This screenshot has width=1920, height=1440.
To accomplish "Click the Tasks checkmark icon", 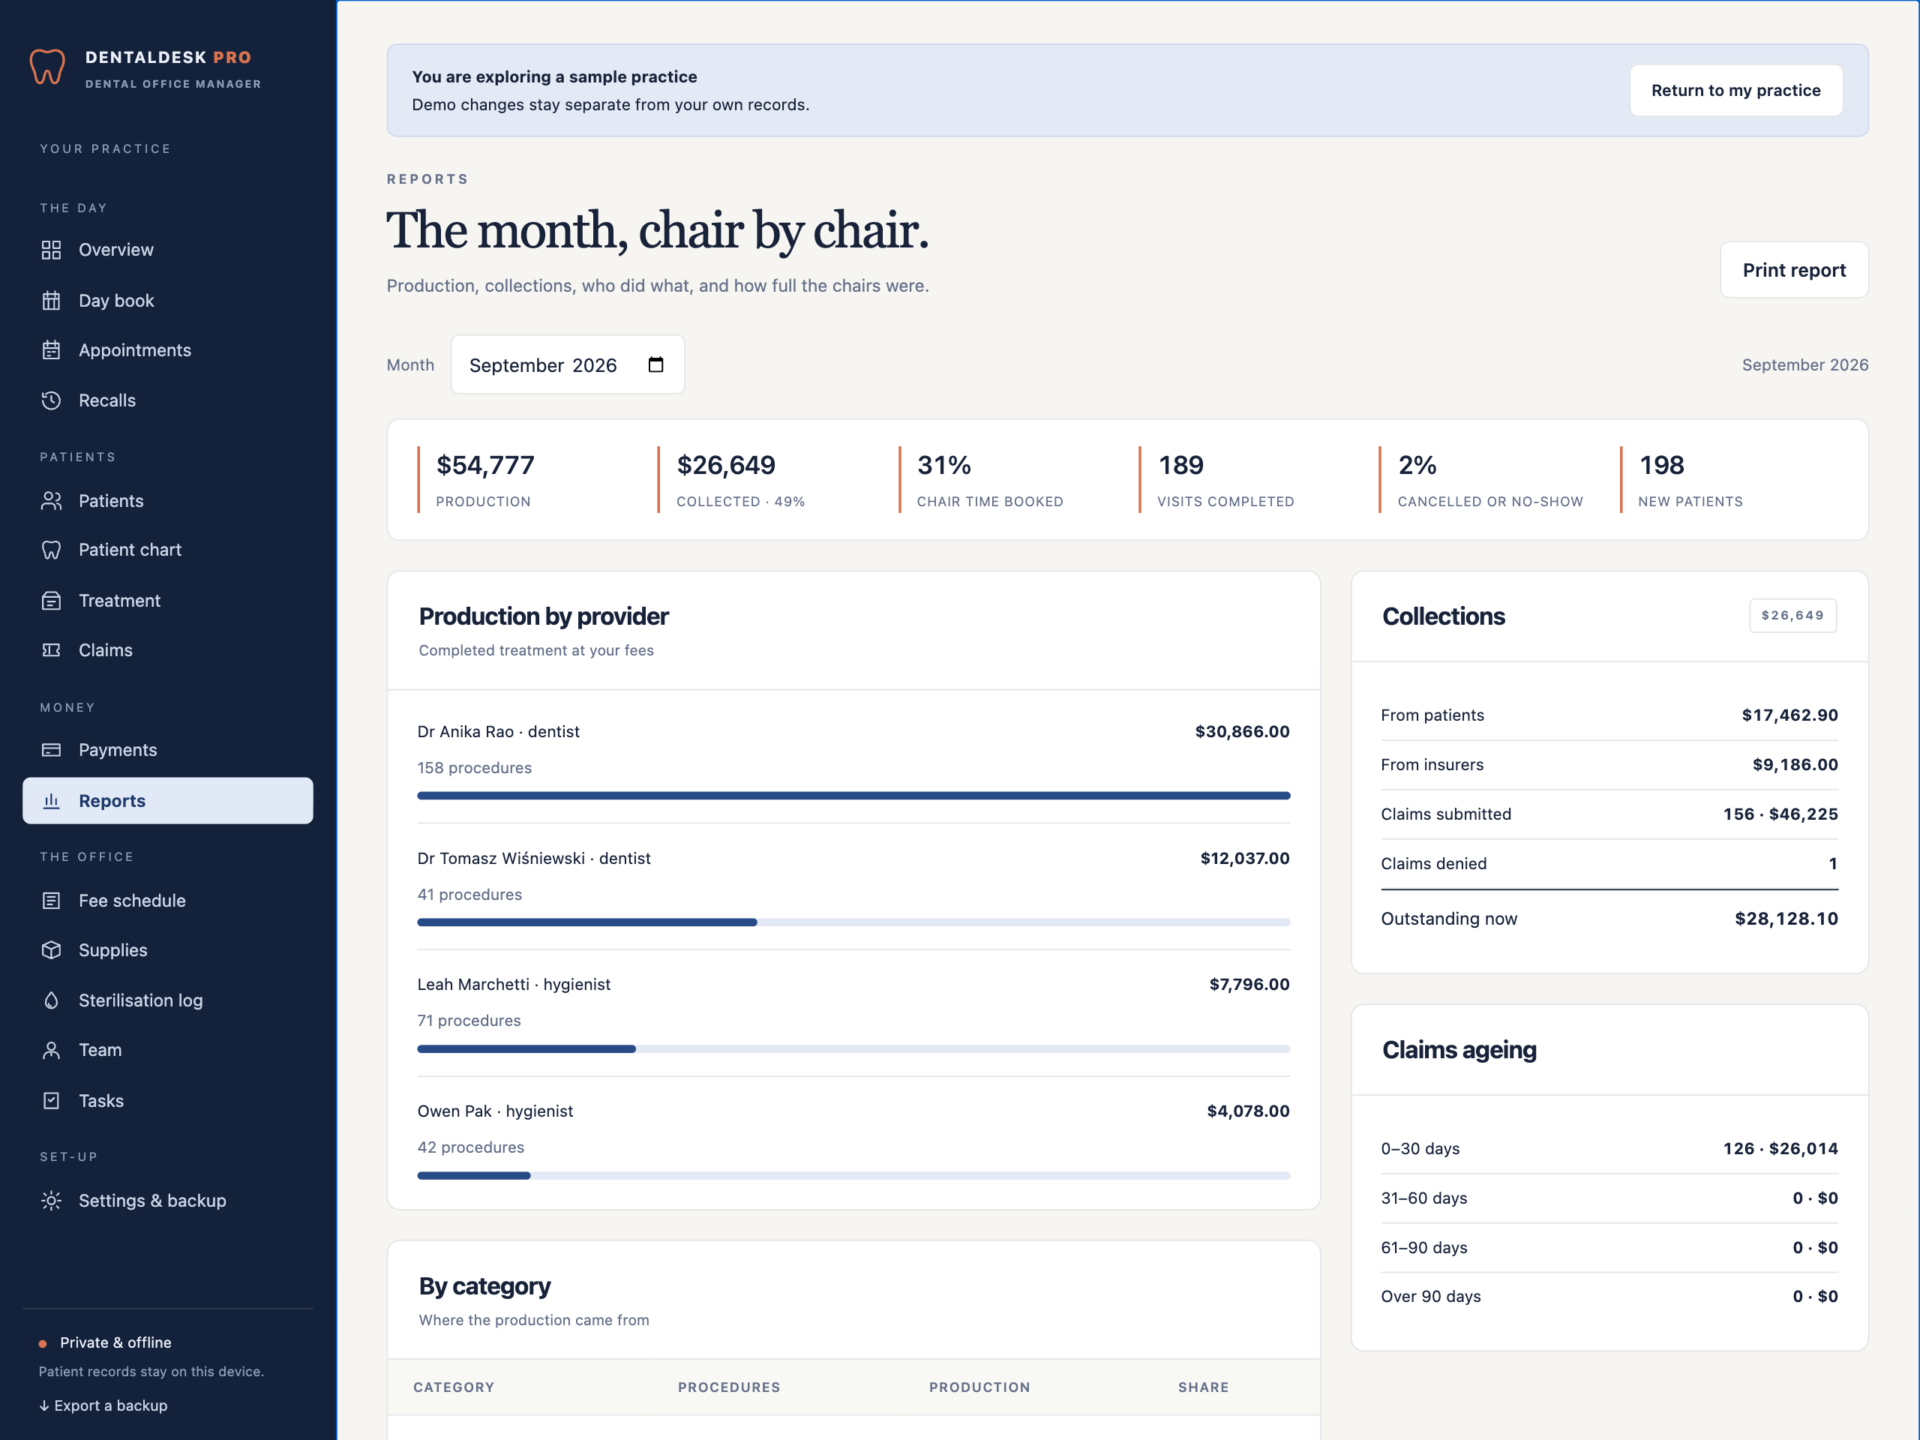I will click(x=51, y=1101).
